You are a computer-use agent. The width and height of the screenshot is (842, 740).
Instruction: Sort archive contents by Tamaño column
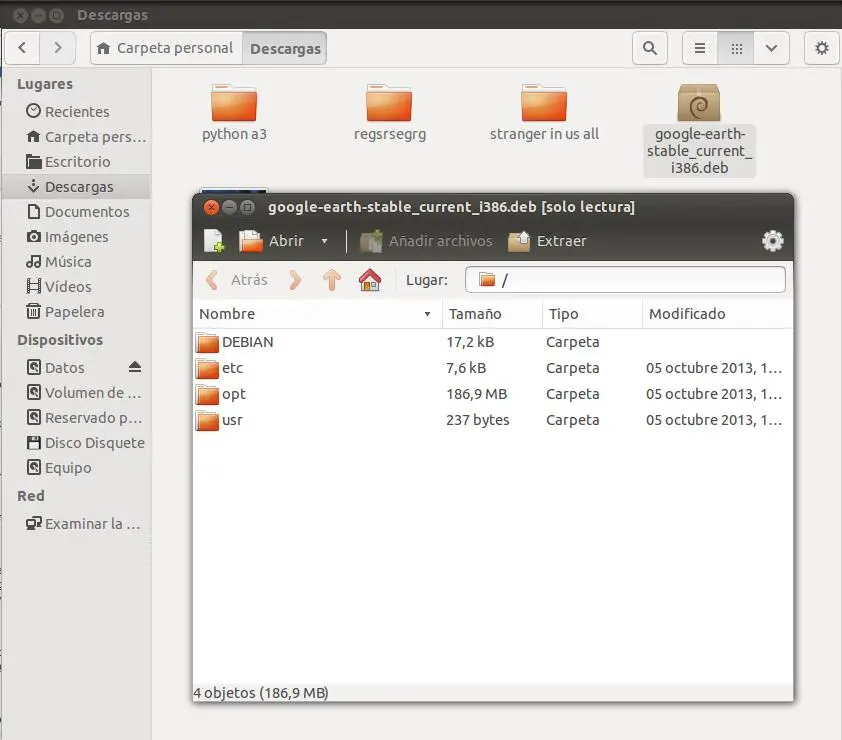[x=492, y=314]
